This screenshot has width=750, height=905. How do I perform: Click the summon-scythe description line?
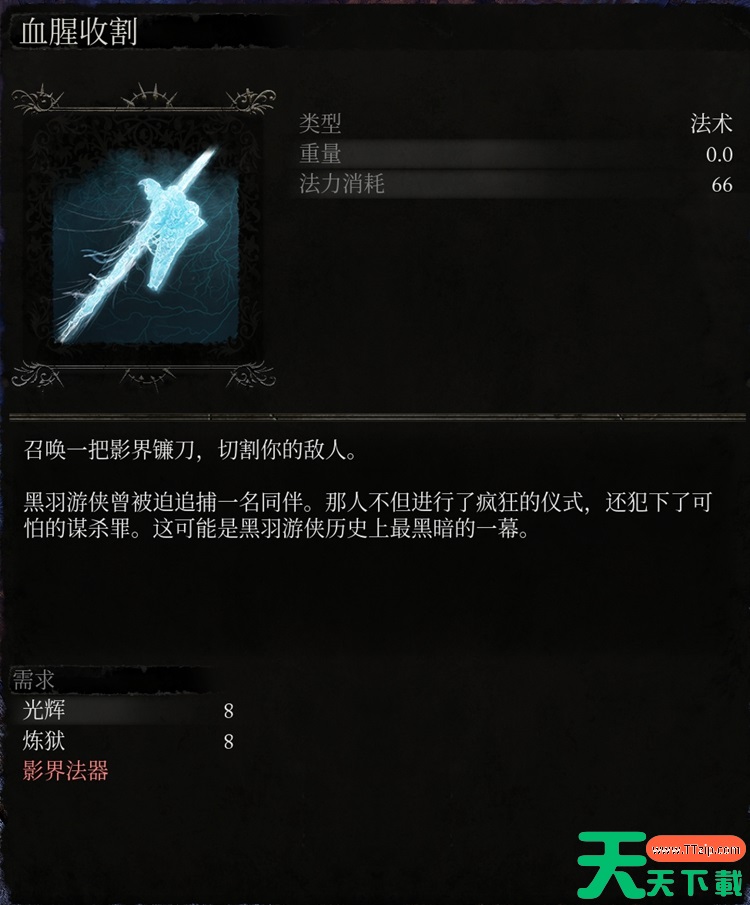pos(191,450)
